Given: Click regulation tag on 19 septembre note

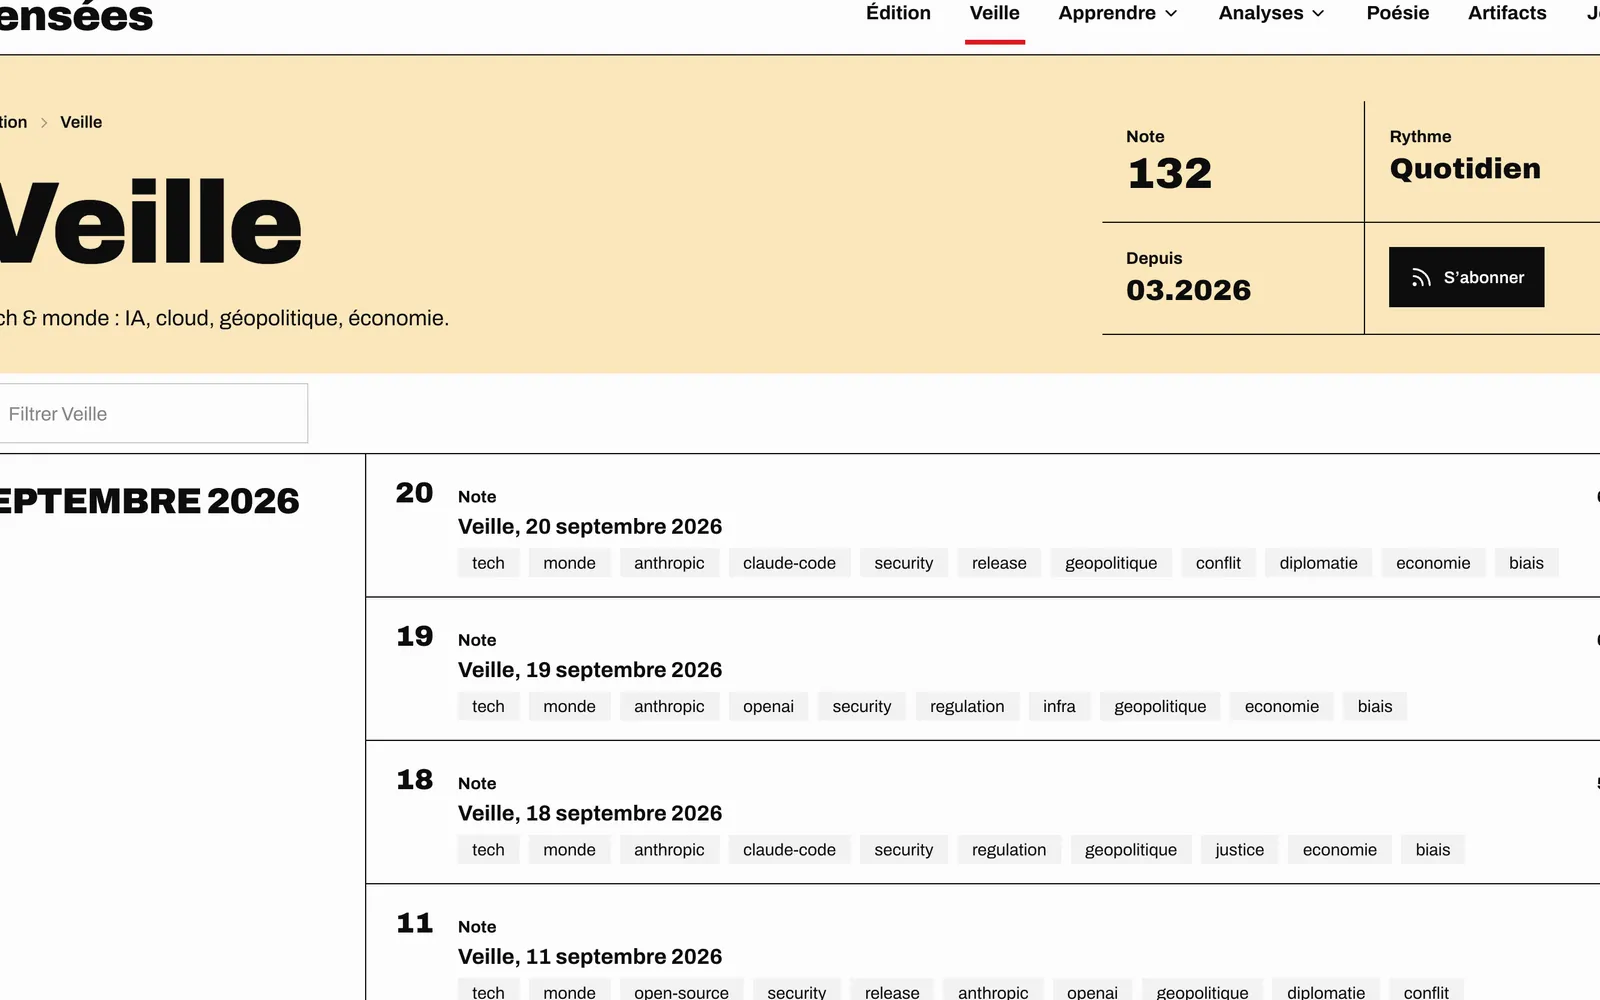Looking at the screenshot, I should click(x=967, y=706).
